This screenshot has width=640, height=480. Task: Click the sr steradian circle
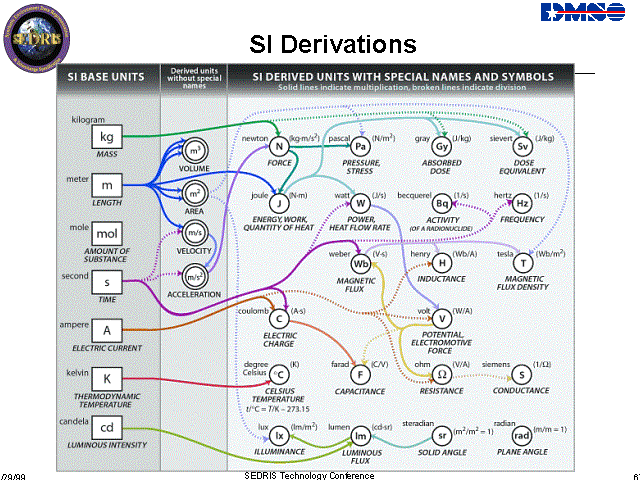(442, 436)
